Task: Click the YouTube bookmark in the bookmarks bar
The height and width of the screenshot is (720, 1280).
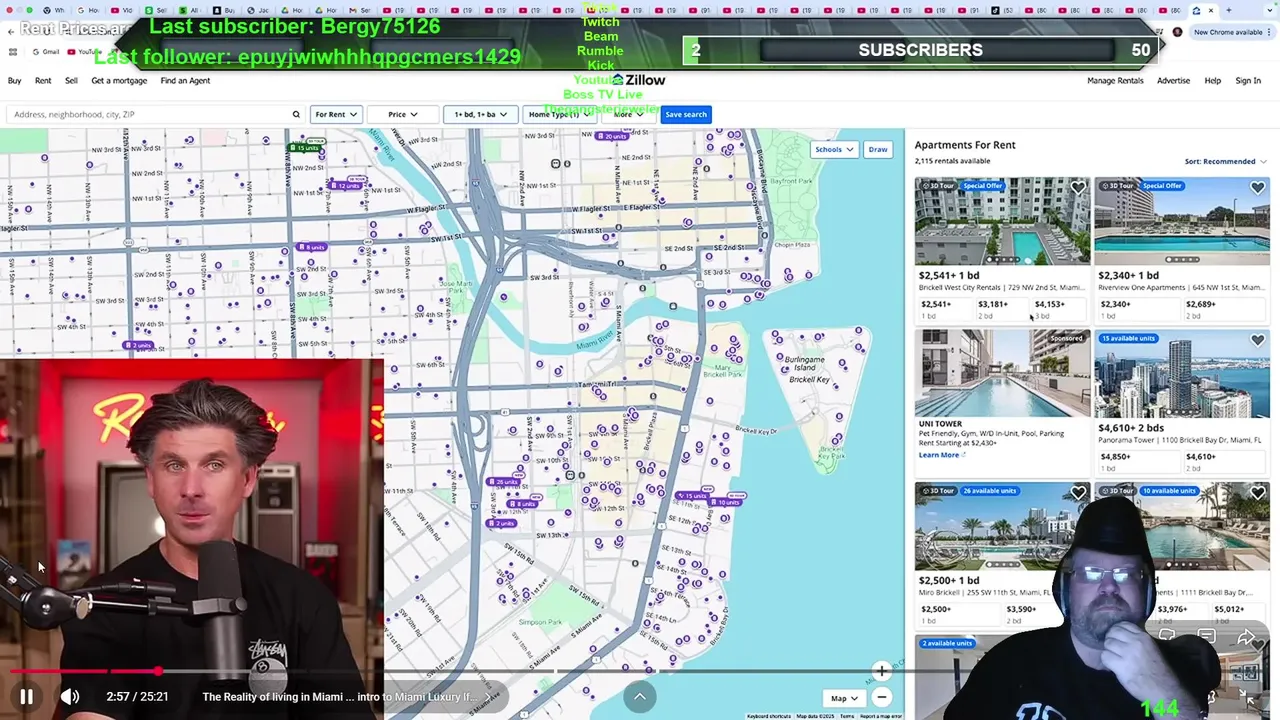Action: 82,52
